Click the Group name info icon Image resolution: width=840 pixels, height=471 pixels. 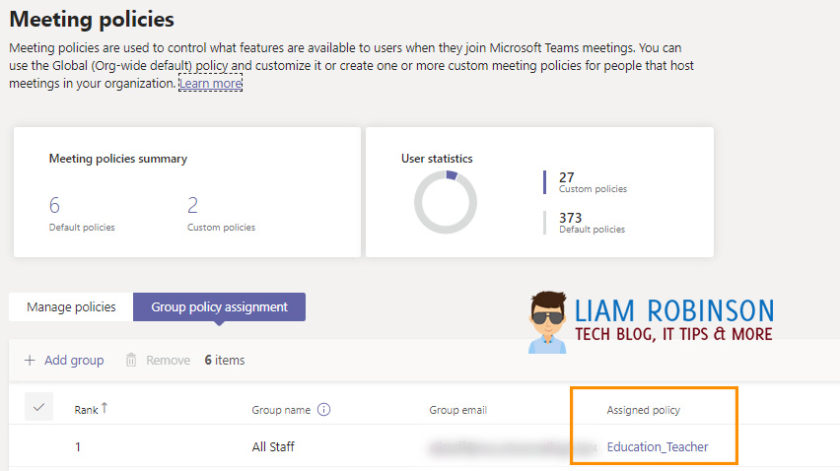click(324, 409)
